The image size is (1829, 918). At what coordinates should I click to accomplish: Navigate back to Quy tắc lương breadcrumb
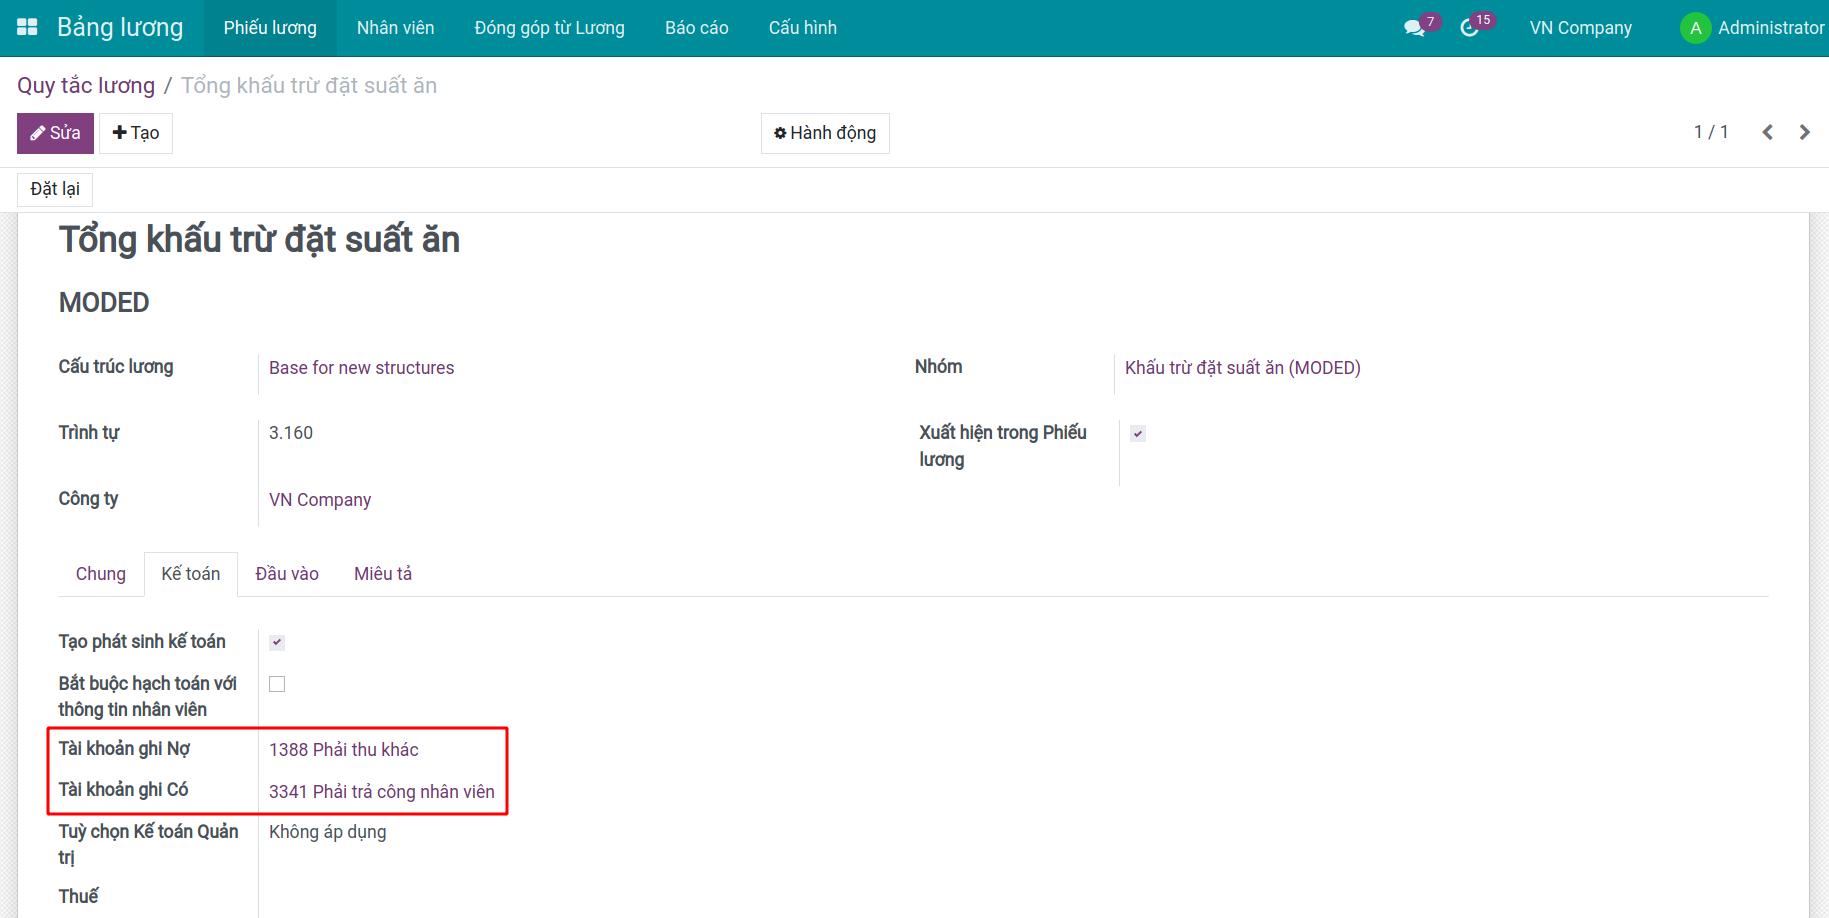point(86,86)
